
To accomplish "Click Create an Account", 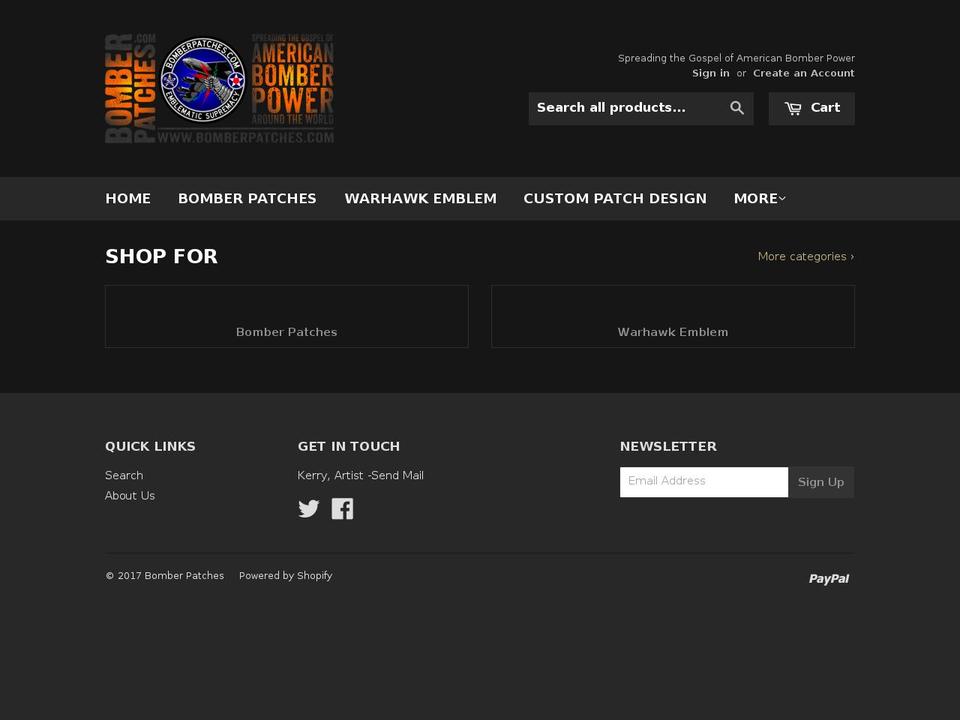I will point(804,72).
